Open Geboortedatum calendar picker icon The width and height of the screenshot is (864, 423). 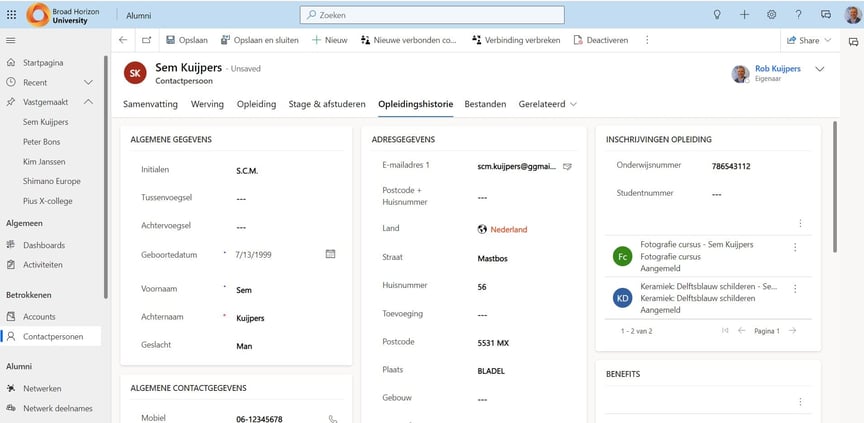pos(330,254)
